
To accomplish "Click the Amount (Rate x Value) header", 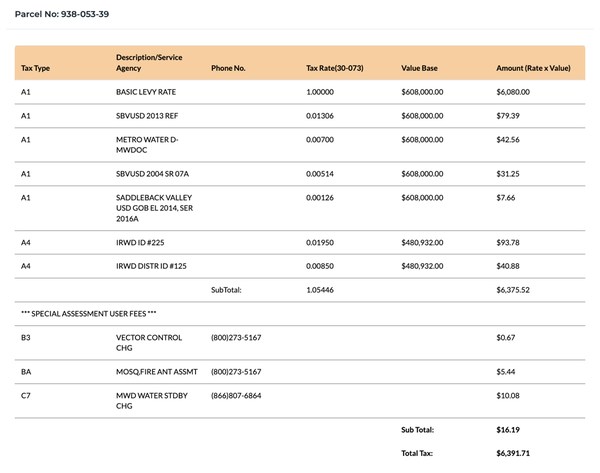I will [533, 68].
